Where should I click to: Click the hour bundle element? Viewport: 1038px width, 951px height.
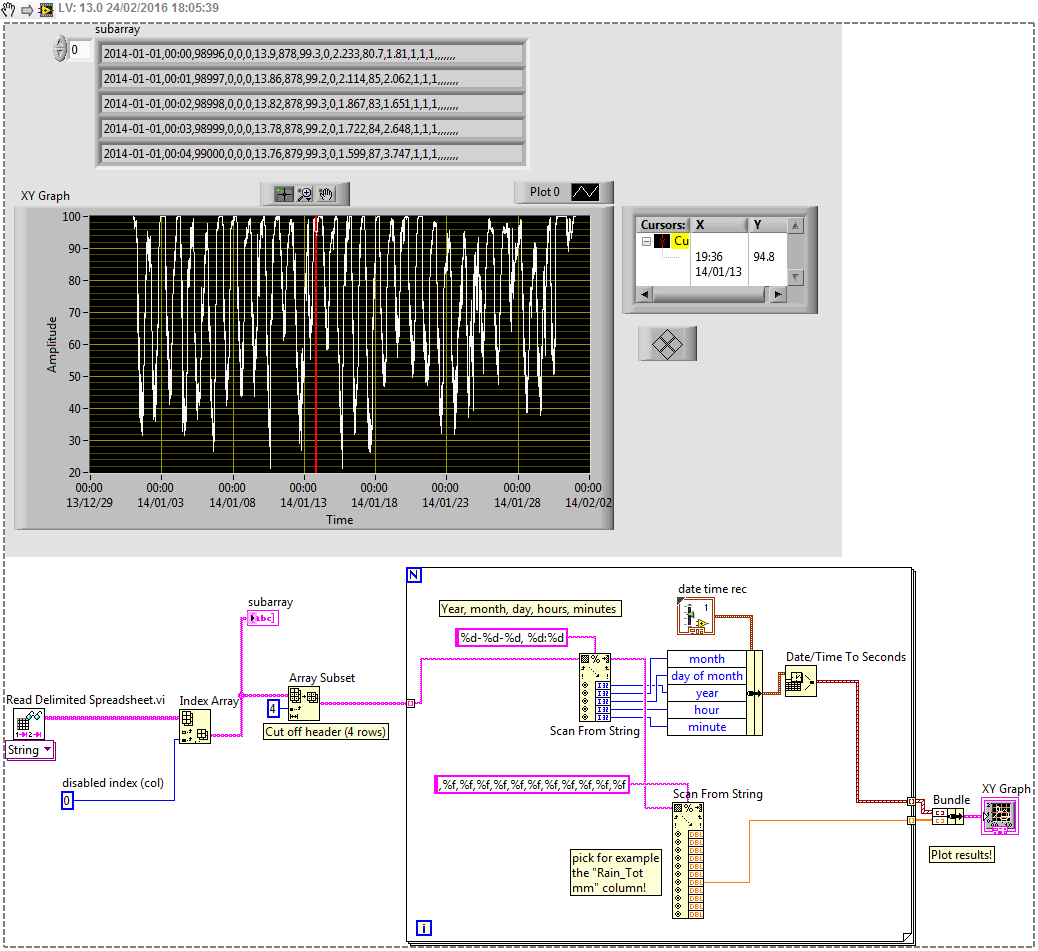click(x=706, y=710)
